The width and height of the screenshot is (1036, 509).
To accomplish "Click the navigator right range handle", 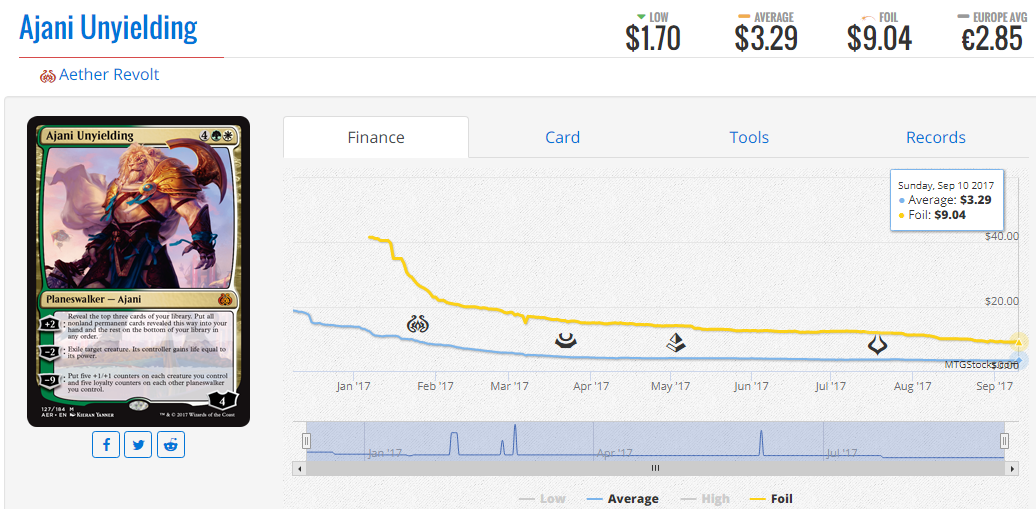I will point(1004,441).
